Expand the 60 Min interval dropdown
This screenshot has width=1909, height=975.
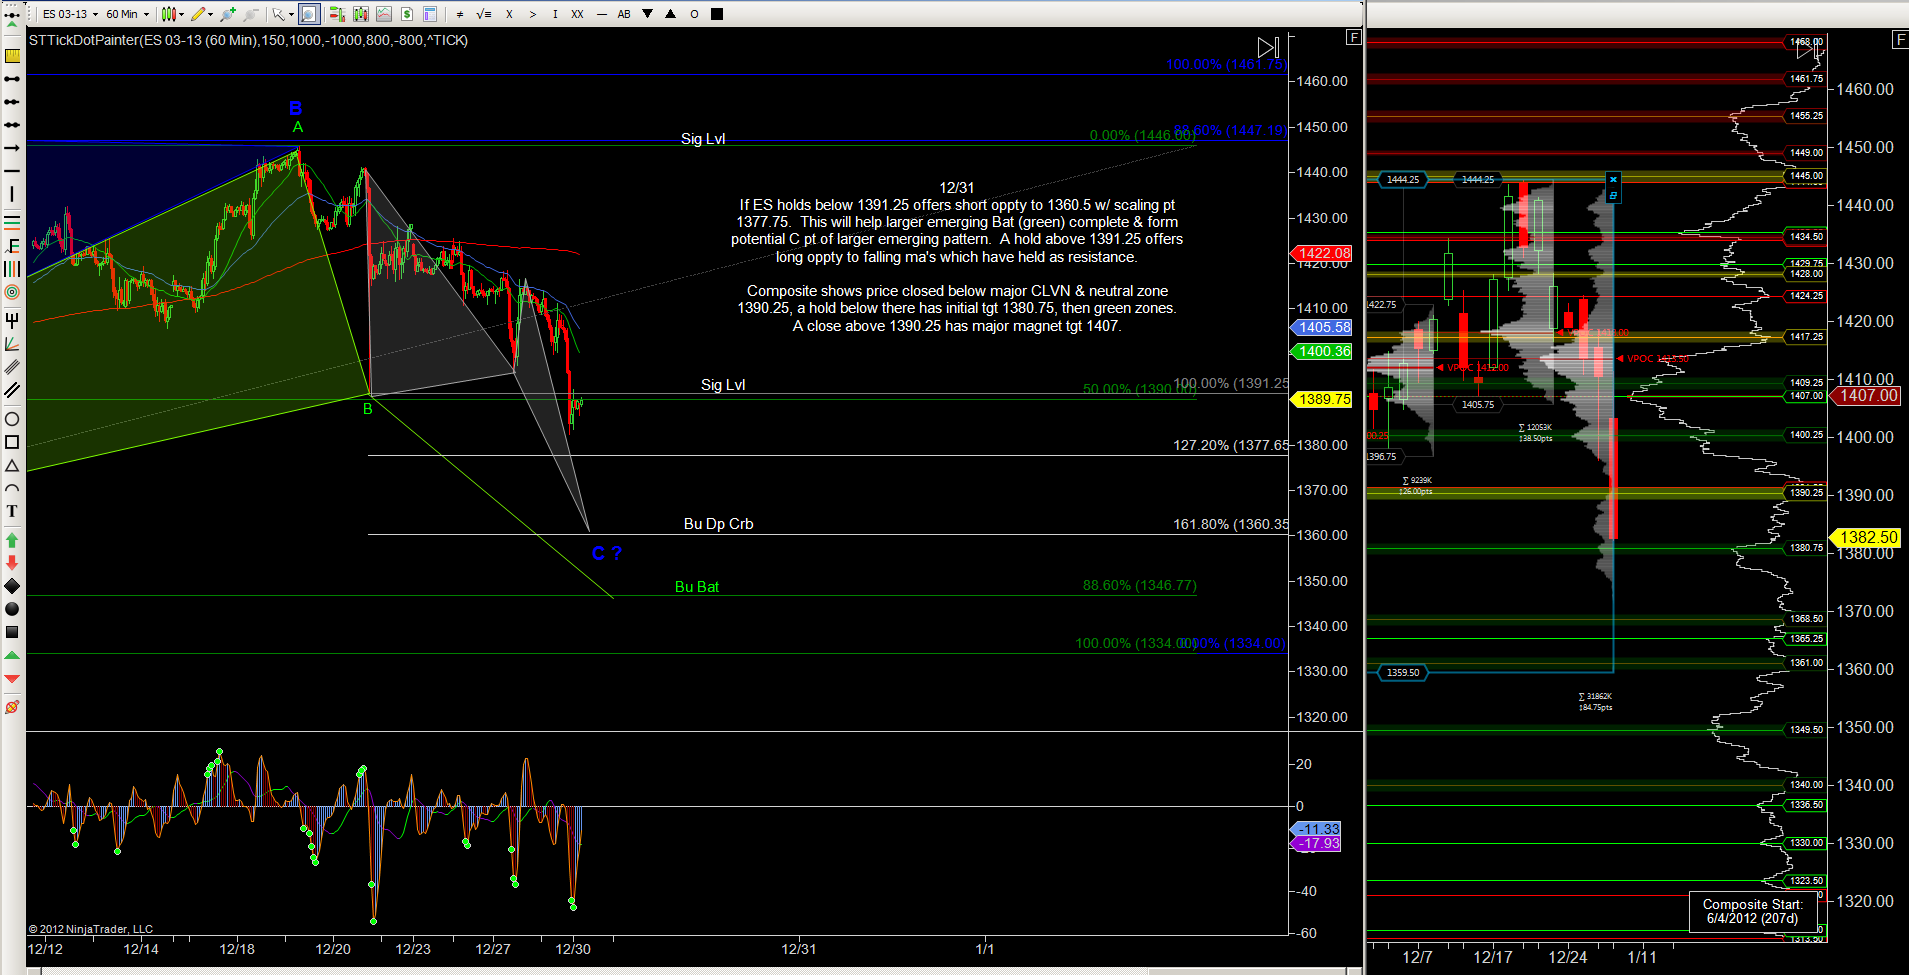tap(127, 14)
